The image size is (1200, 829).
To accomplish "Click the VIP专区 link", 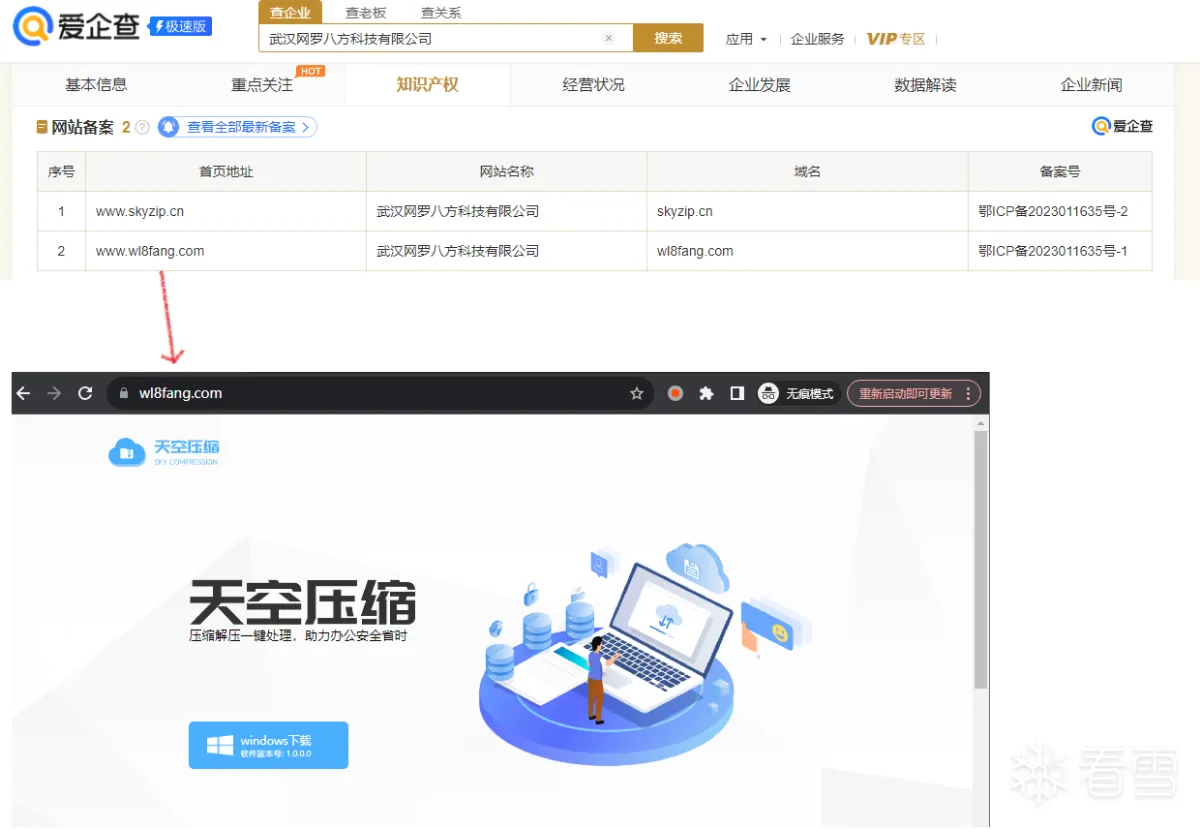I will 896,39.
